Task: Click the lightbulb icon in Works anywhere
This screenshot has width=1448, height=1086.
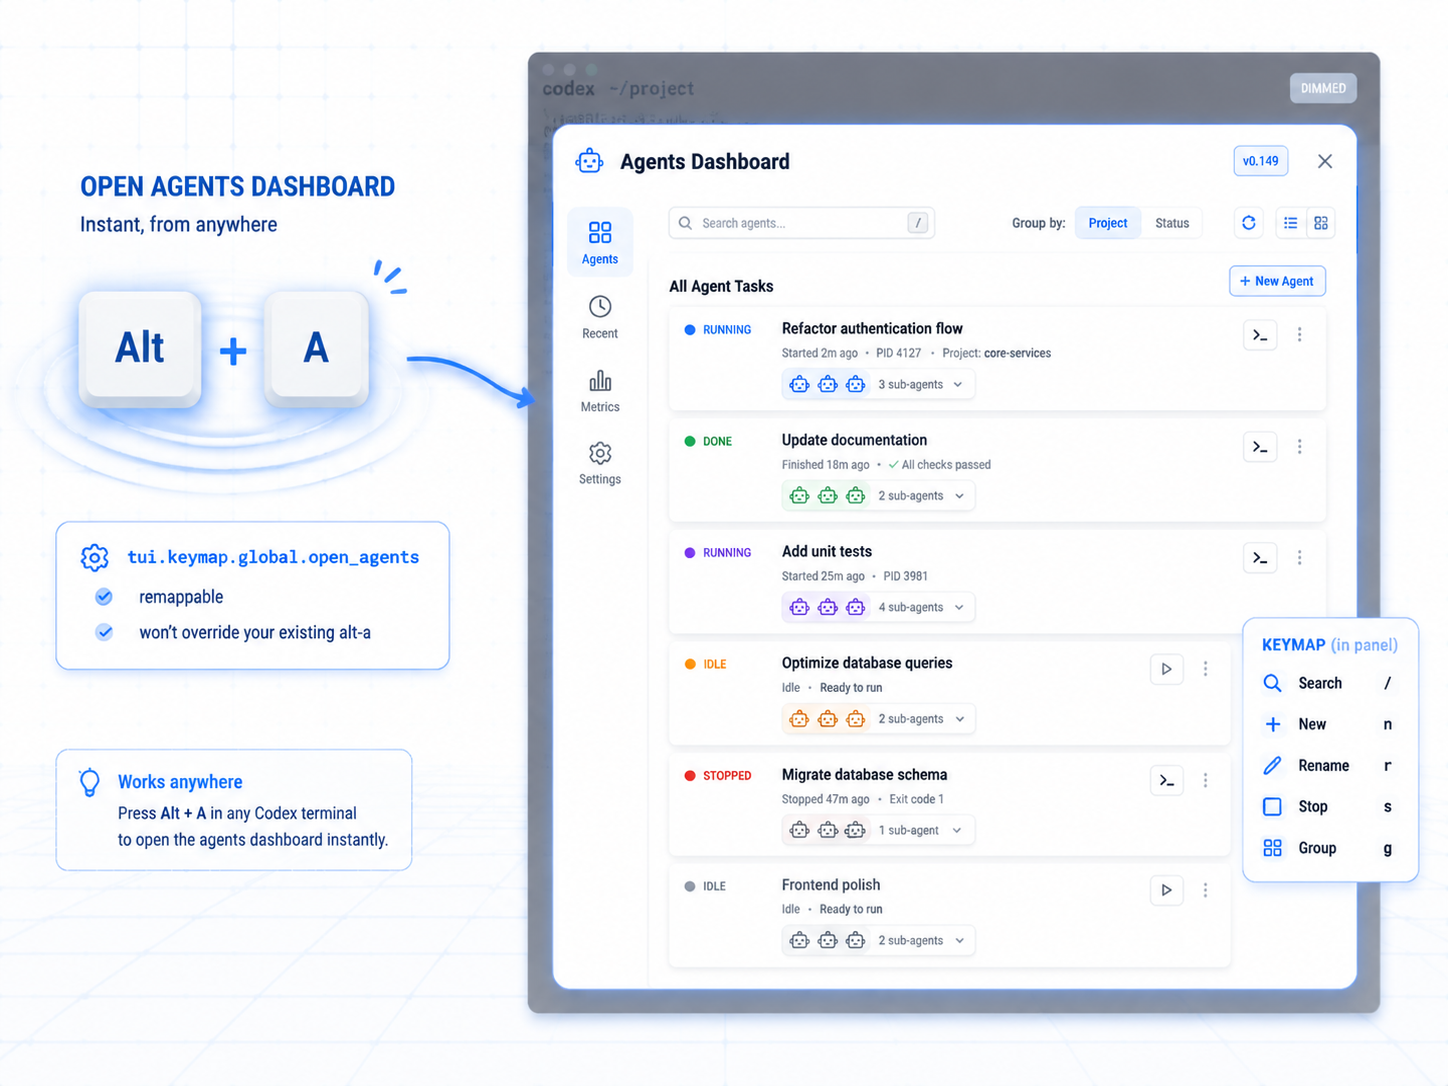Action: tap(90, 782)
